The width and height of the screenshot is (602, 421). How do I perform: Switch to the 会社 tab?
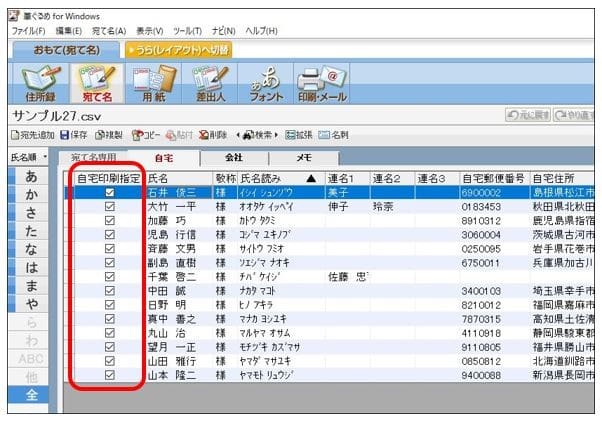point(233,158)
